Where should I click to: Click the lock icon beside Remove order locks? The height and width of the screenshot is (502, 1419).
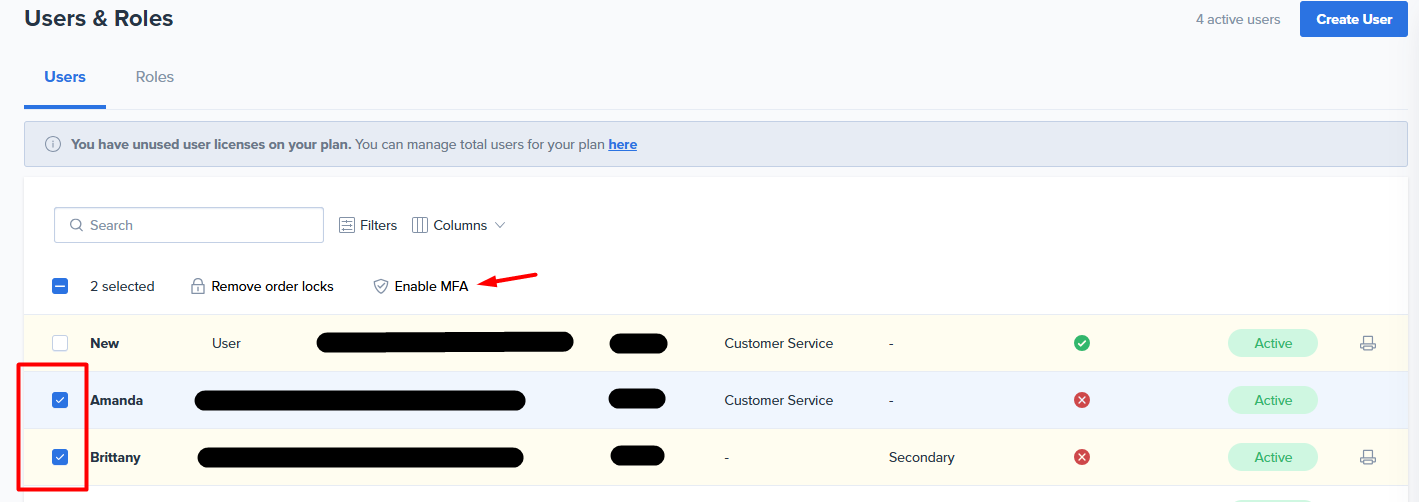tap(198, 286)
